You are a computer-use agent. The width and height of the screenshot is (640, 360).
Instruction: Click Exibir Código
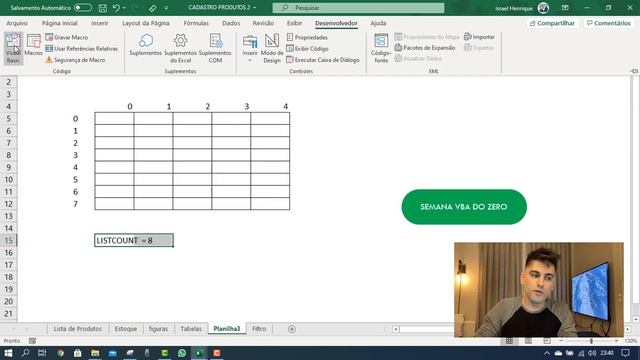[307, 49]
